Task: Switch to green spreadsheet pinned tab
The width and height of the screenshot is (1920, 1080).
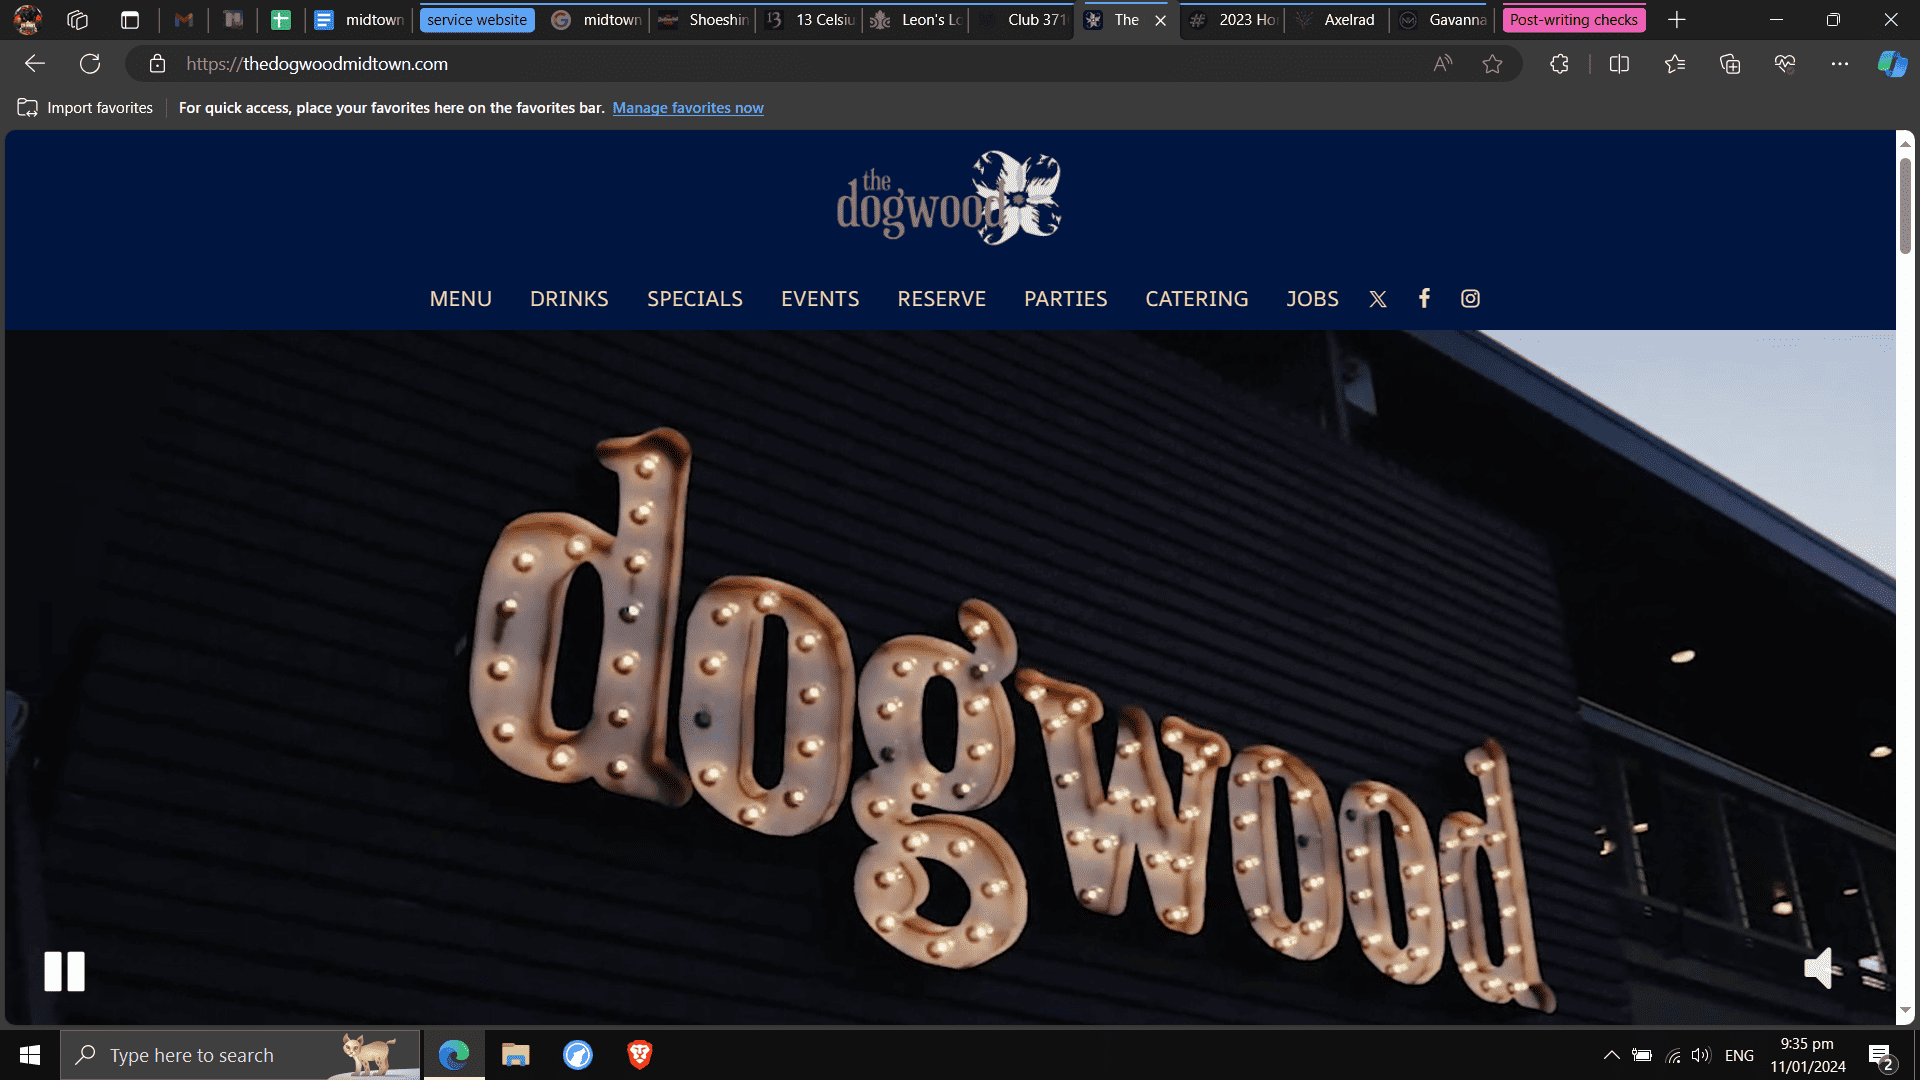Action: click(x=281, y=20)
